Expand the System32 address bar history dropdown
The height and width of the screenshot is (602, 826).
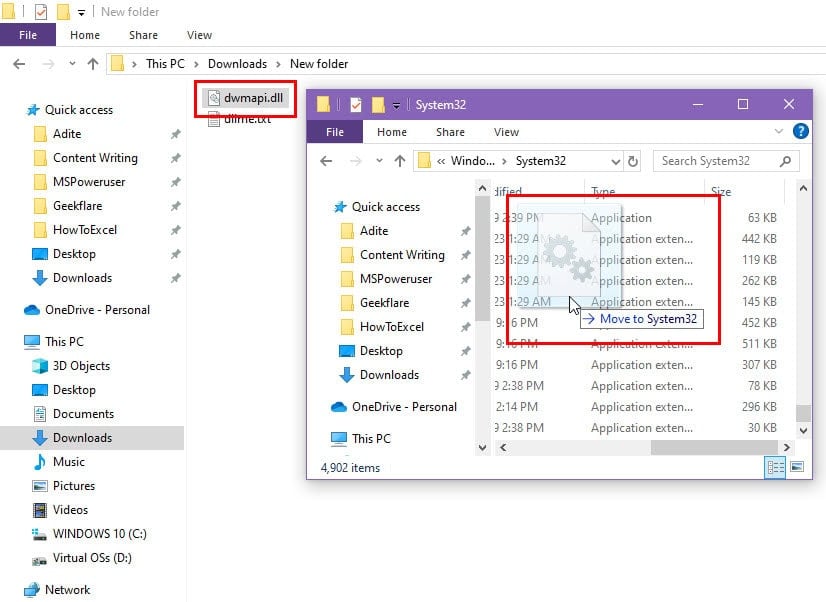[615, 161]
